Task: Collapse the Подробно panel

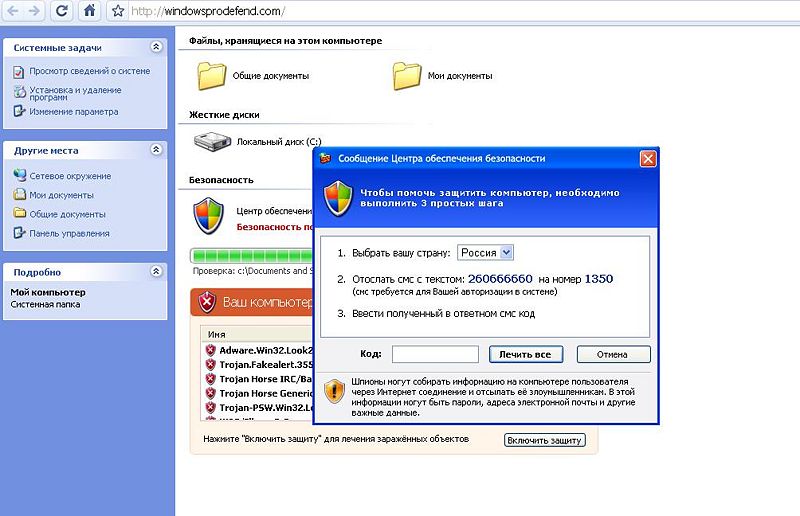Action: click(155, 271)
